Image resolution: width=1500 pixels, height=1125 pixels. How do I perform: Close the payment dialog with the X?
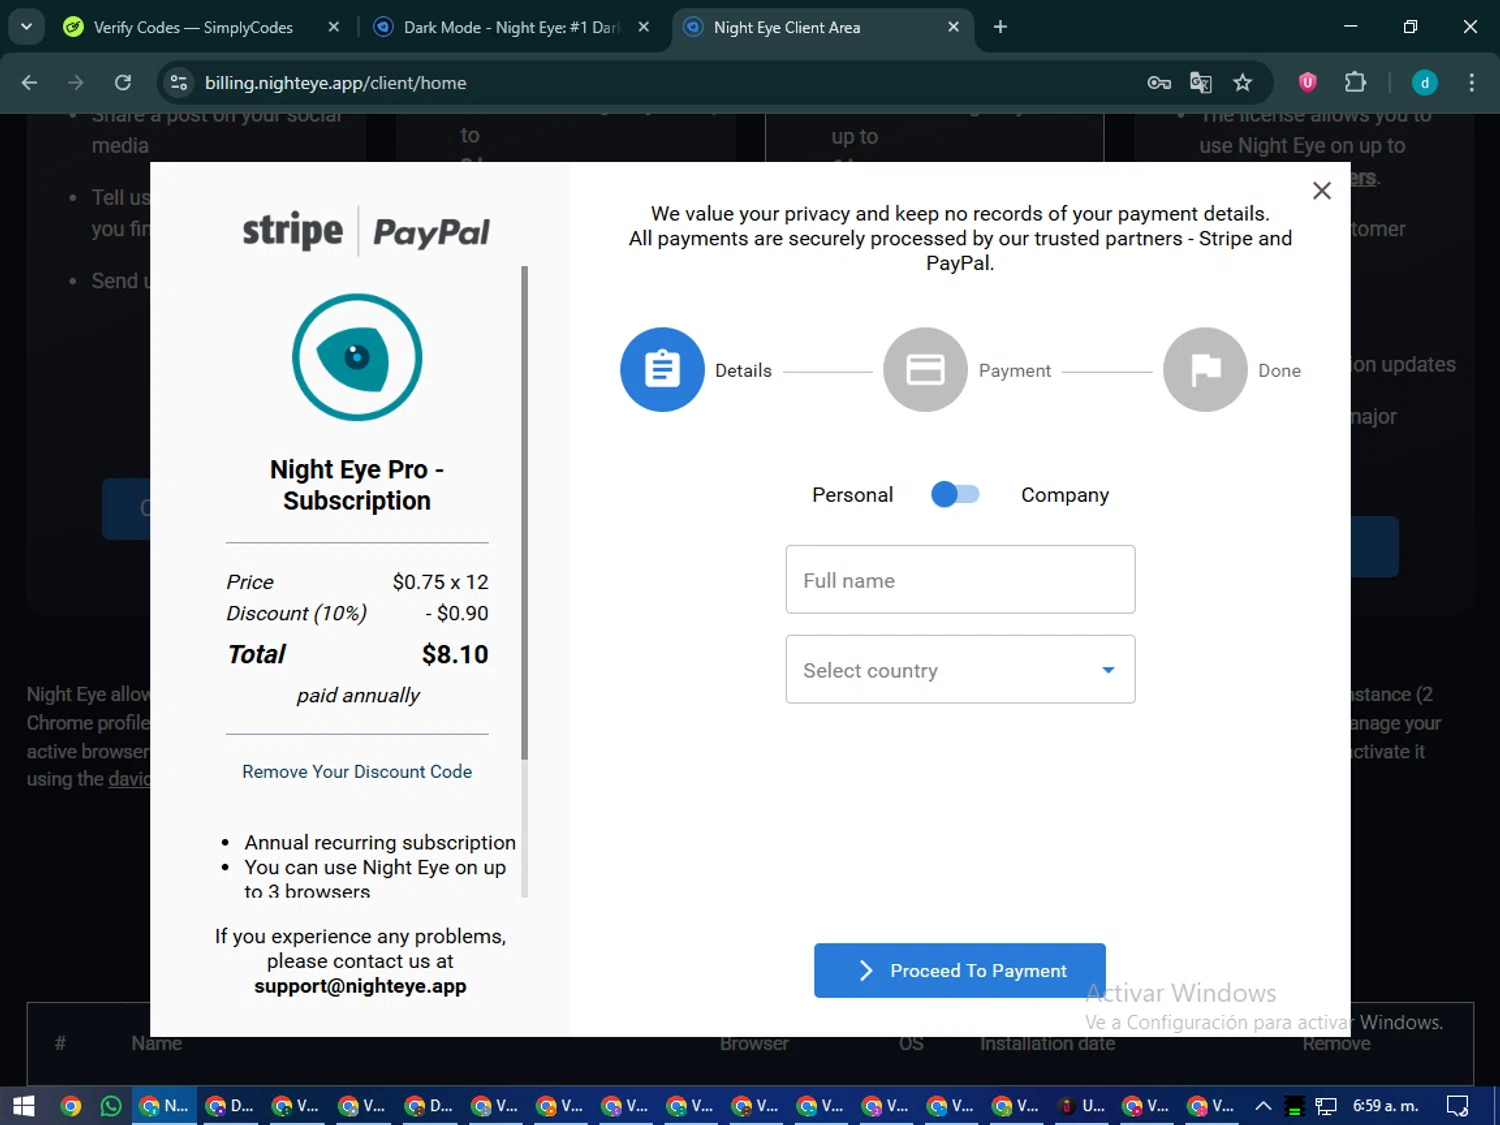click(x=1321, y=190)
